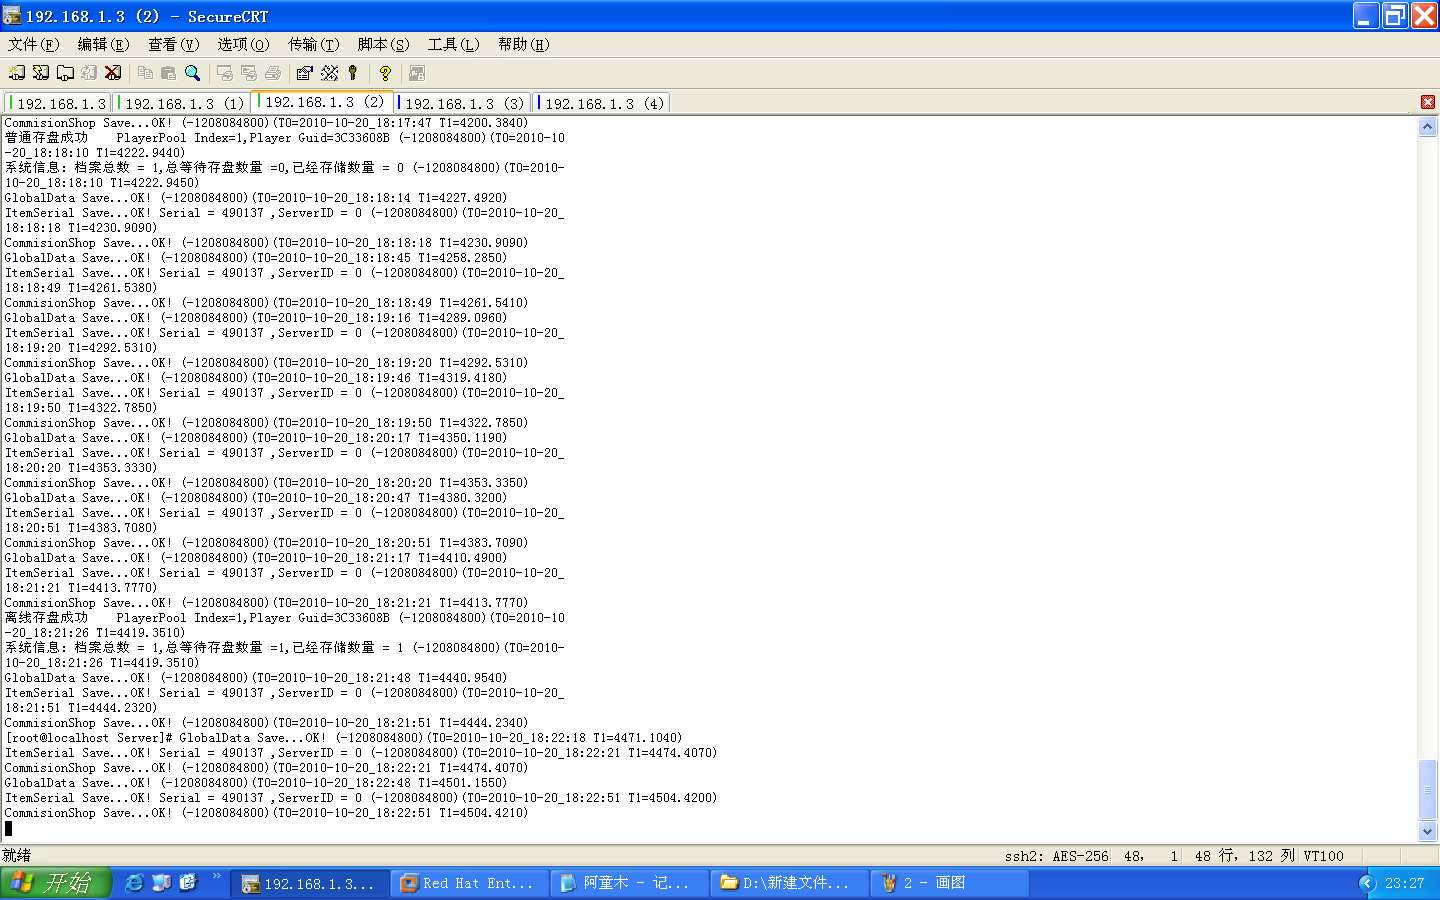The height and width of the screenshot is (900, 1440).
Task: Click the Windows 开始 Start button
Action: (54, 883)
